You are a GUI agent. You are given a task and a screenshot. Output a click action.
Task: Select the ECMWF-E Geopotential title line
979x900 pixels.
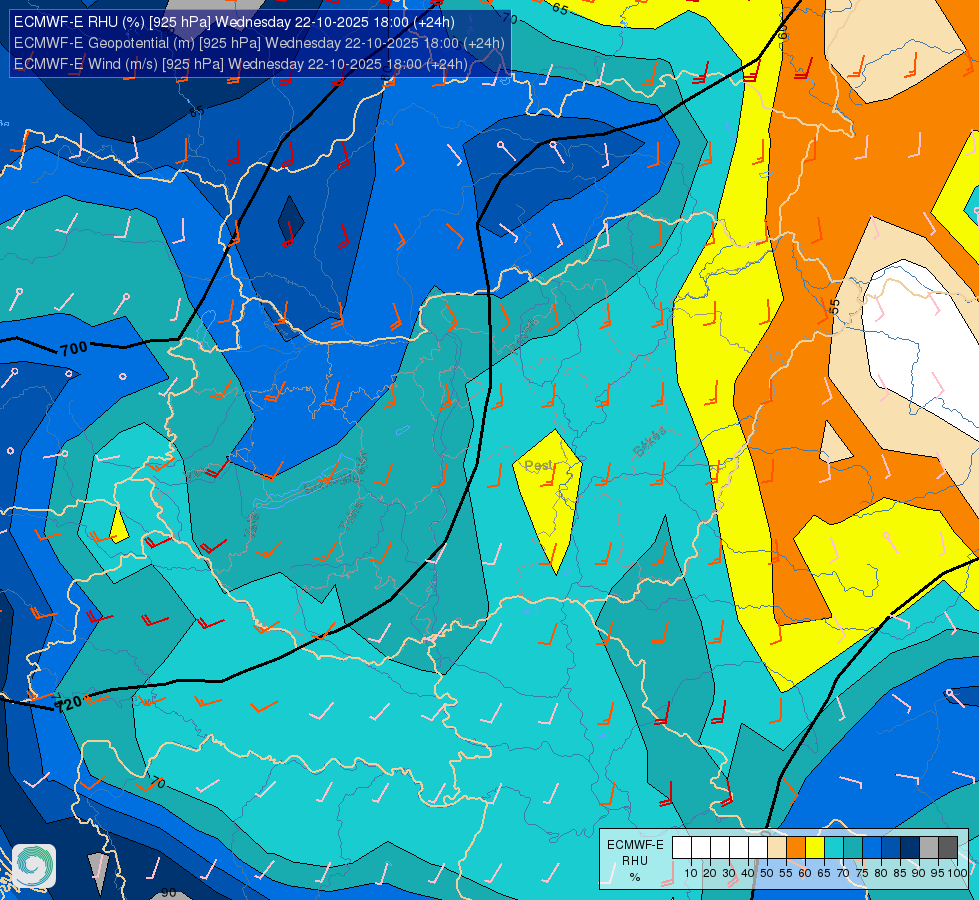coord(259,43)
